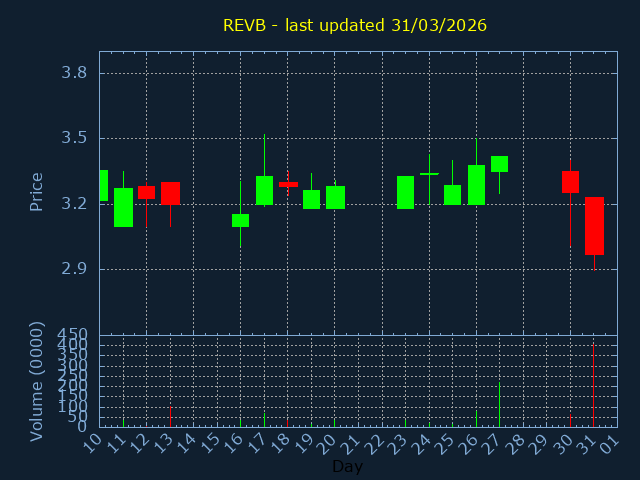This screenshot has width=640, height=480.
Task: Click the Price y-axis title
Action: (x=37, y=191)
